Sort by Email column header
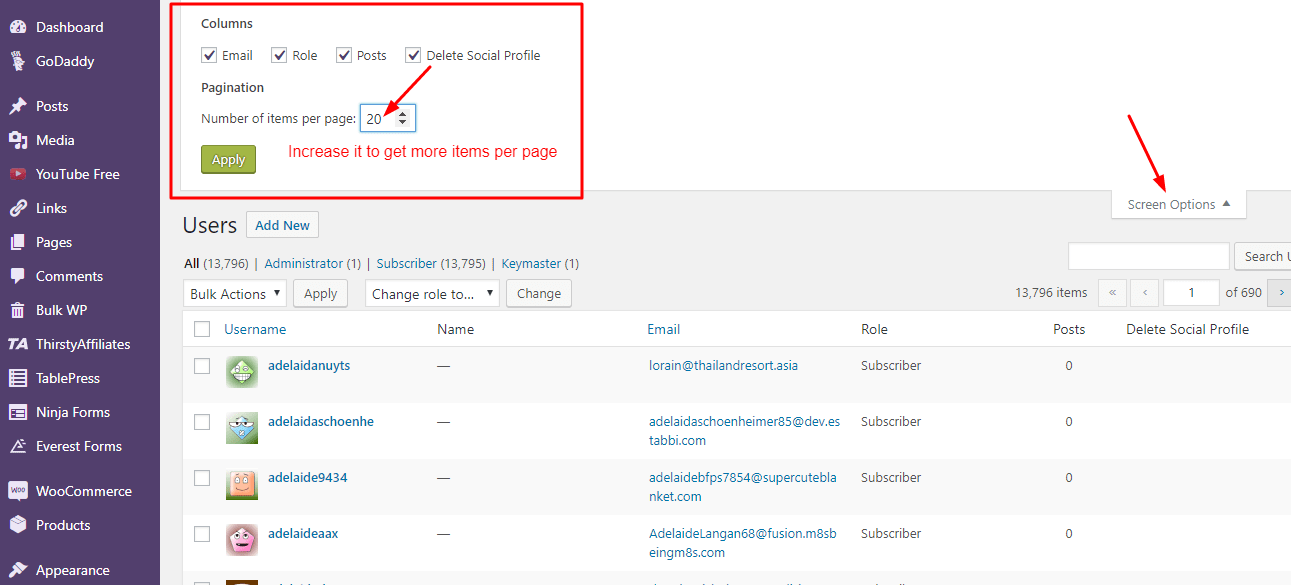 [663, 329]
